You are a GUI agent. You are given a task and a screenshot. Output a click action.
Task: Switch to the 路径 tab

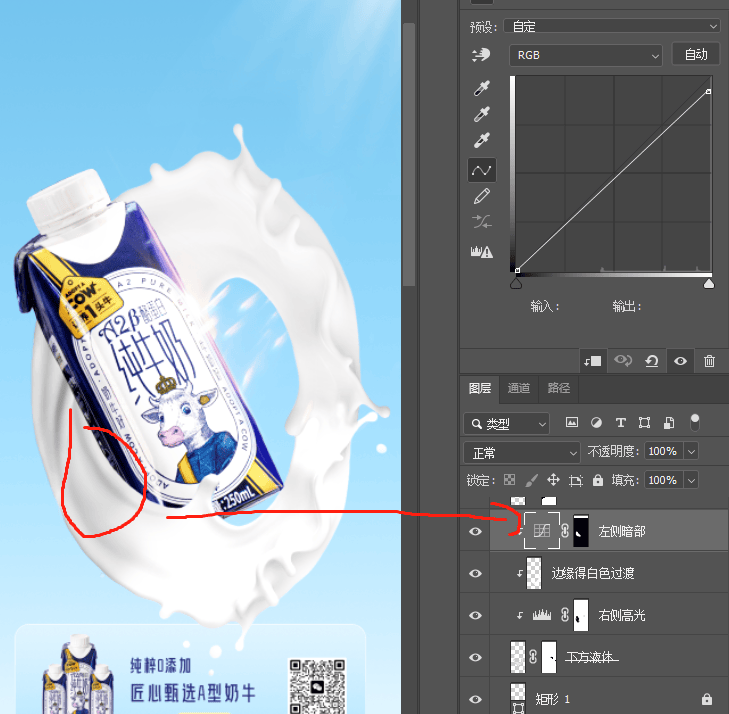pos(558,389)
